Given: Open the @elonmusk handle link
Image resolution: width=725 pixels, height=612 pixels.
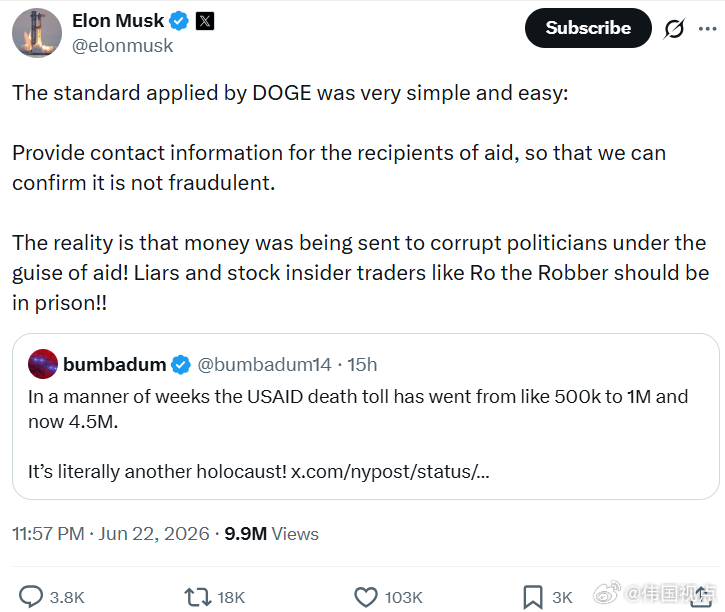Looking at the screenshot, I should click(123, 46).
